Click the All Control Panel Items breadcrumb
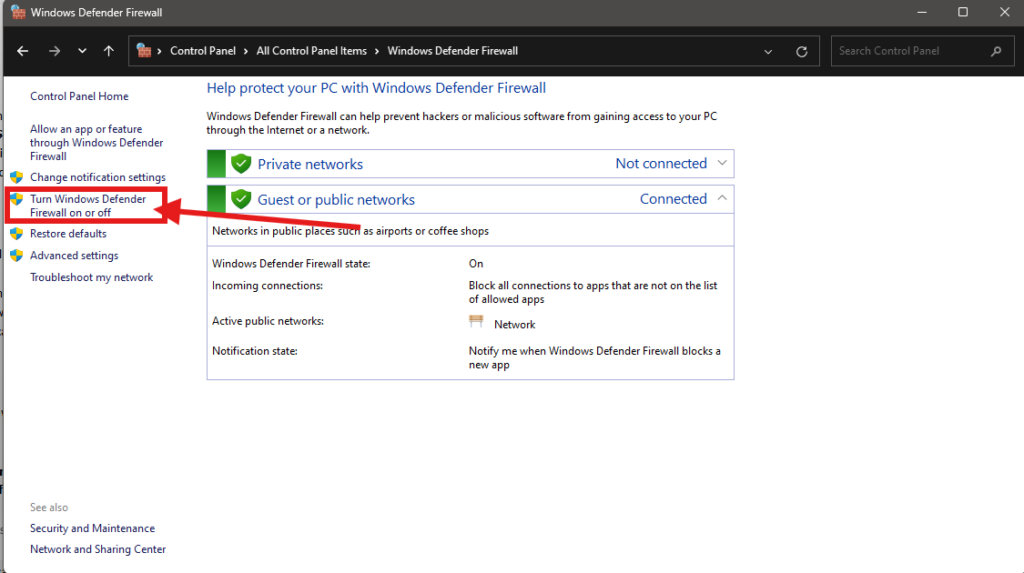 pyautogui.click(x=312, y=51)
